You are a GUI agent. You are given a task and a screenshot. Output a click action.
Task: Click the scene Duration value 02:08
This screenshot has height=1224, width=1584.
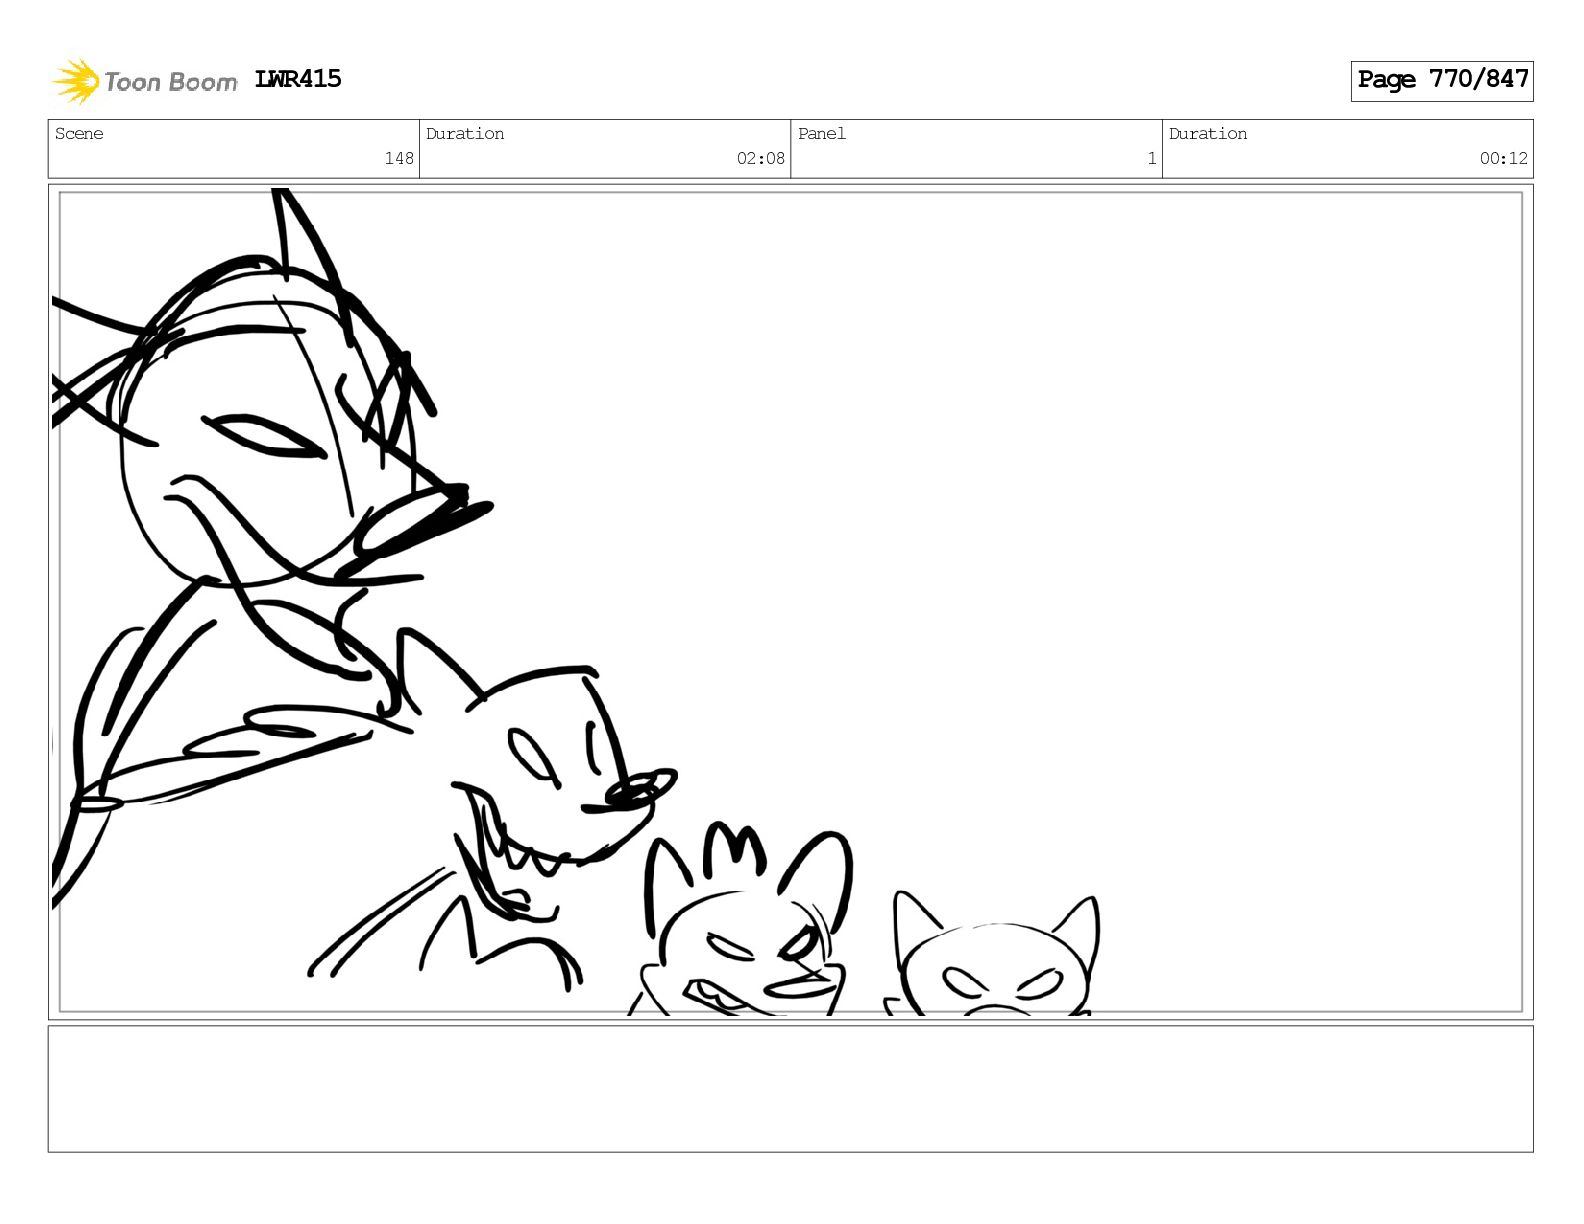click(760, 158)
